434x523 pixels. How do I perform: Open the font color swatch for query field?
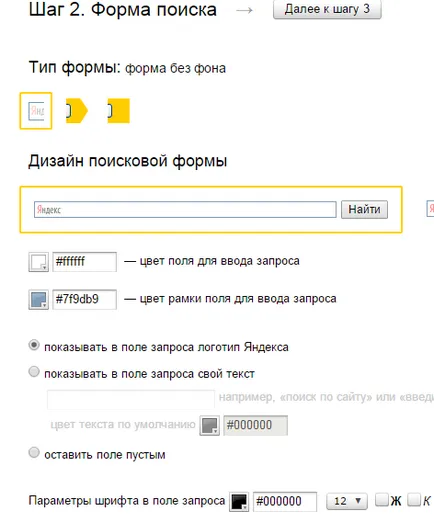(x=239, y=502)
